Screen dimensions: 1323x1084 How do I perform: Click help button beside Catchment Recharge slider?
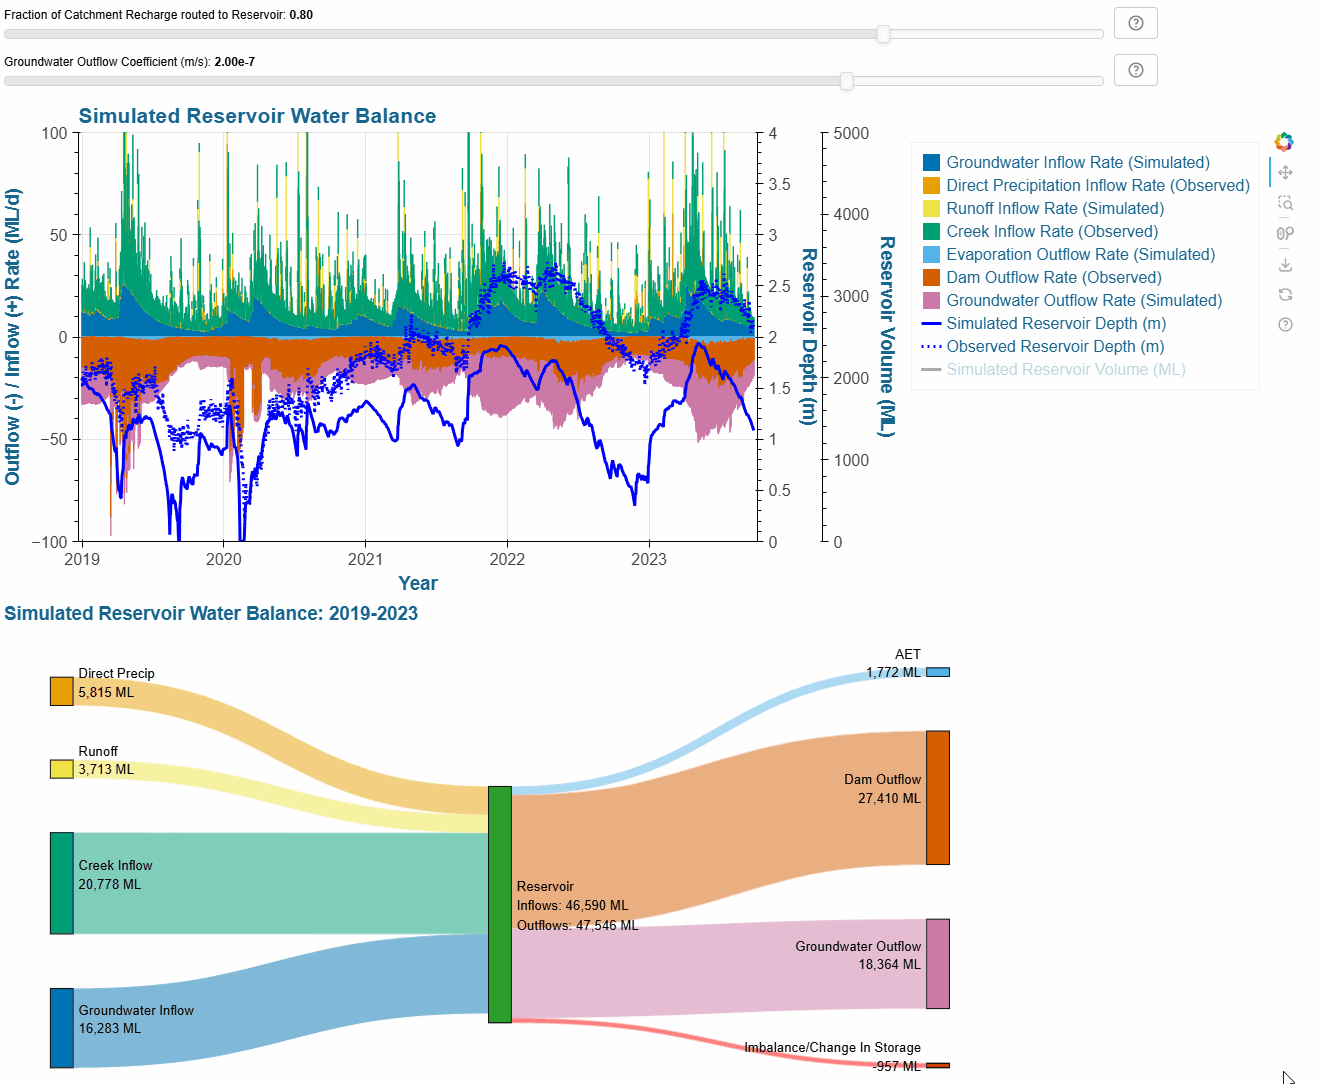tap(1135, 23)
